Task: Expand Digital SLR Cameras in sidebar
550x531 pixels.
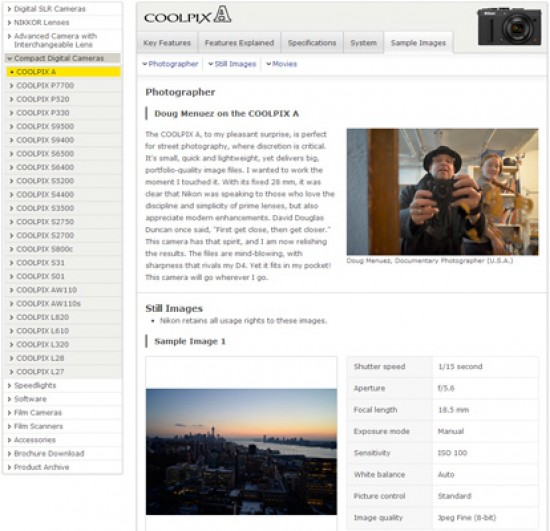Action: point(62,9)
